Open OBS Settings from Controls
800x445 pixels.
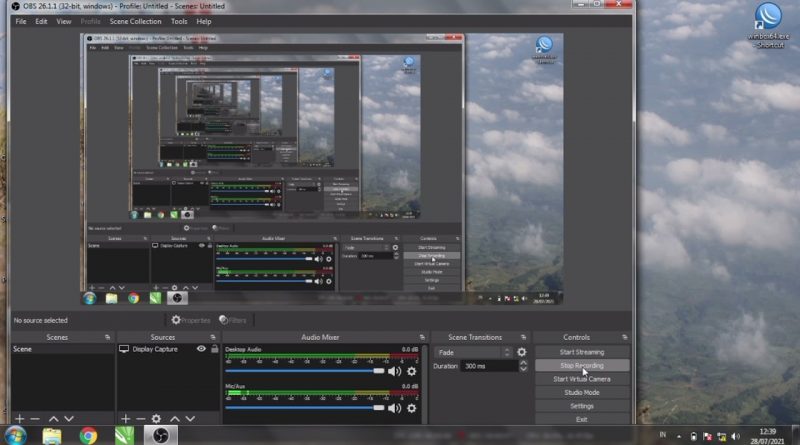(582, 406)
